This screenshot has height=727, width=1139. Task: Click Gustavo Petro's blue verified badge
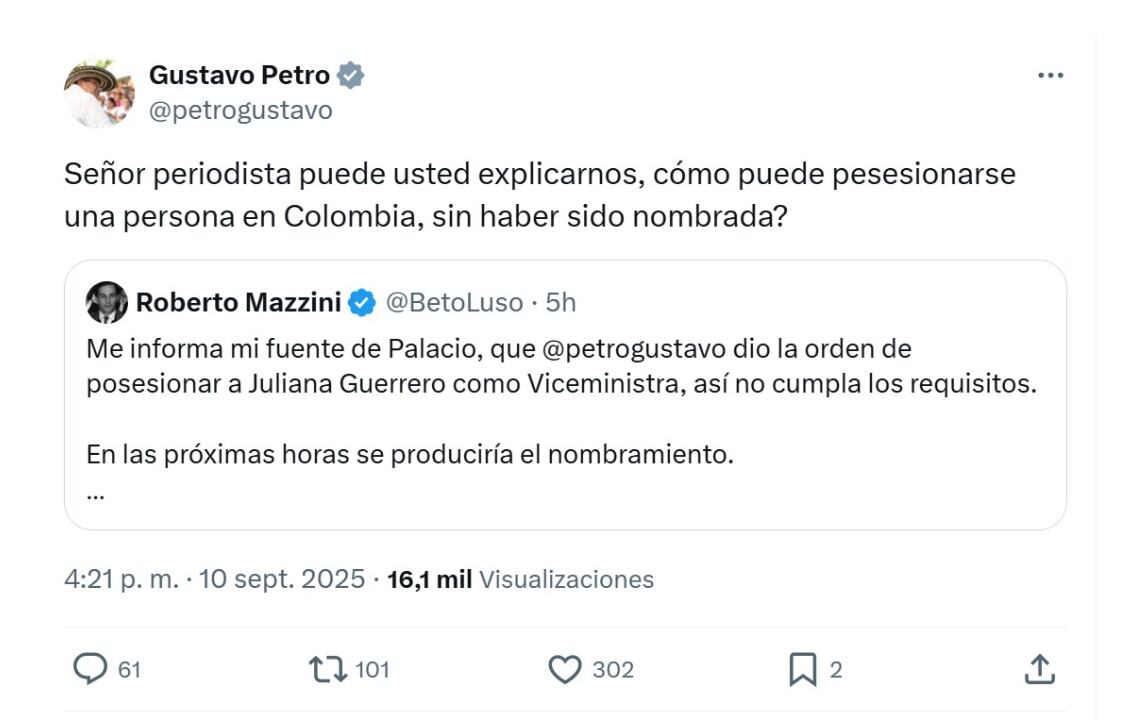[x=348, y=73]
